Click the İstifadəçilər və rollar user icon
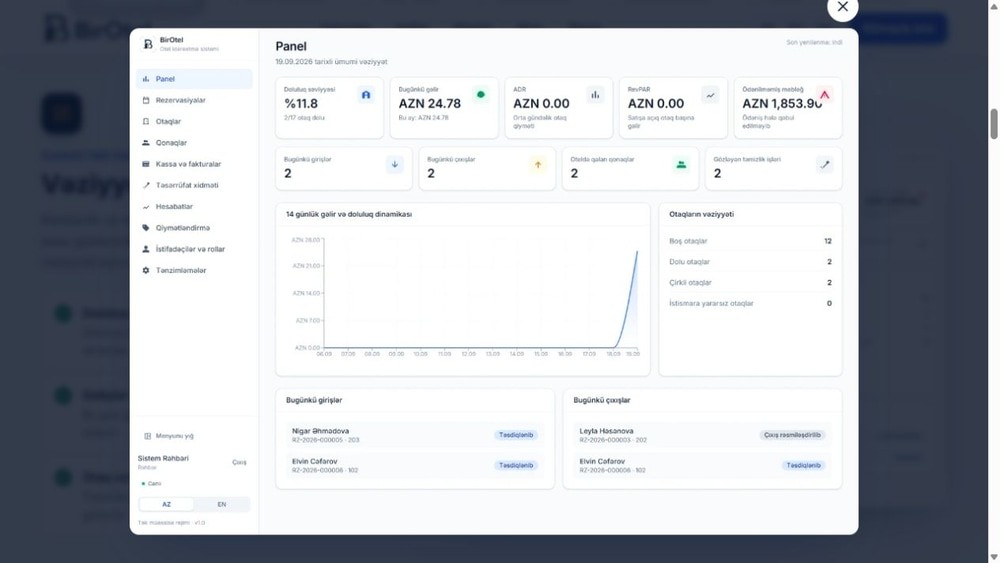This screenshot has height=563, width=1000. 146,249
